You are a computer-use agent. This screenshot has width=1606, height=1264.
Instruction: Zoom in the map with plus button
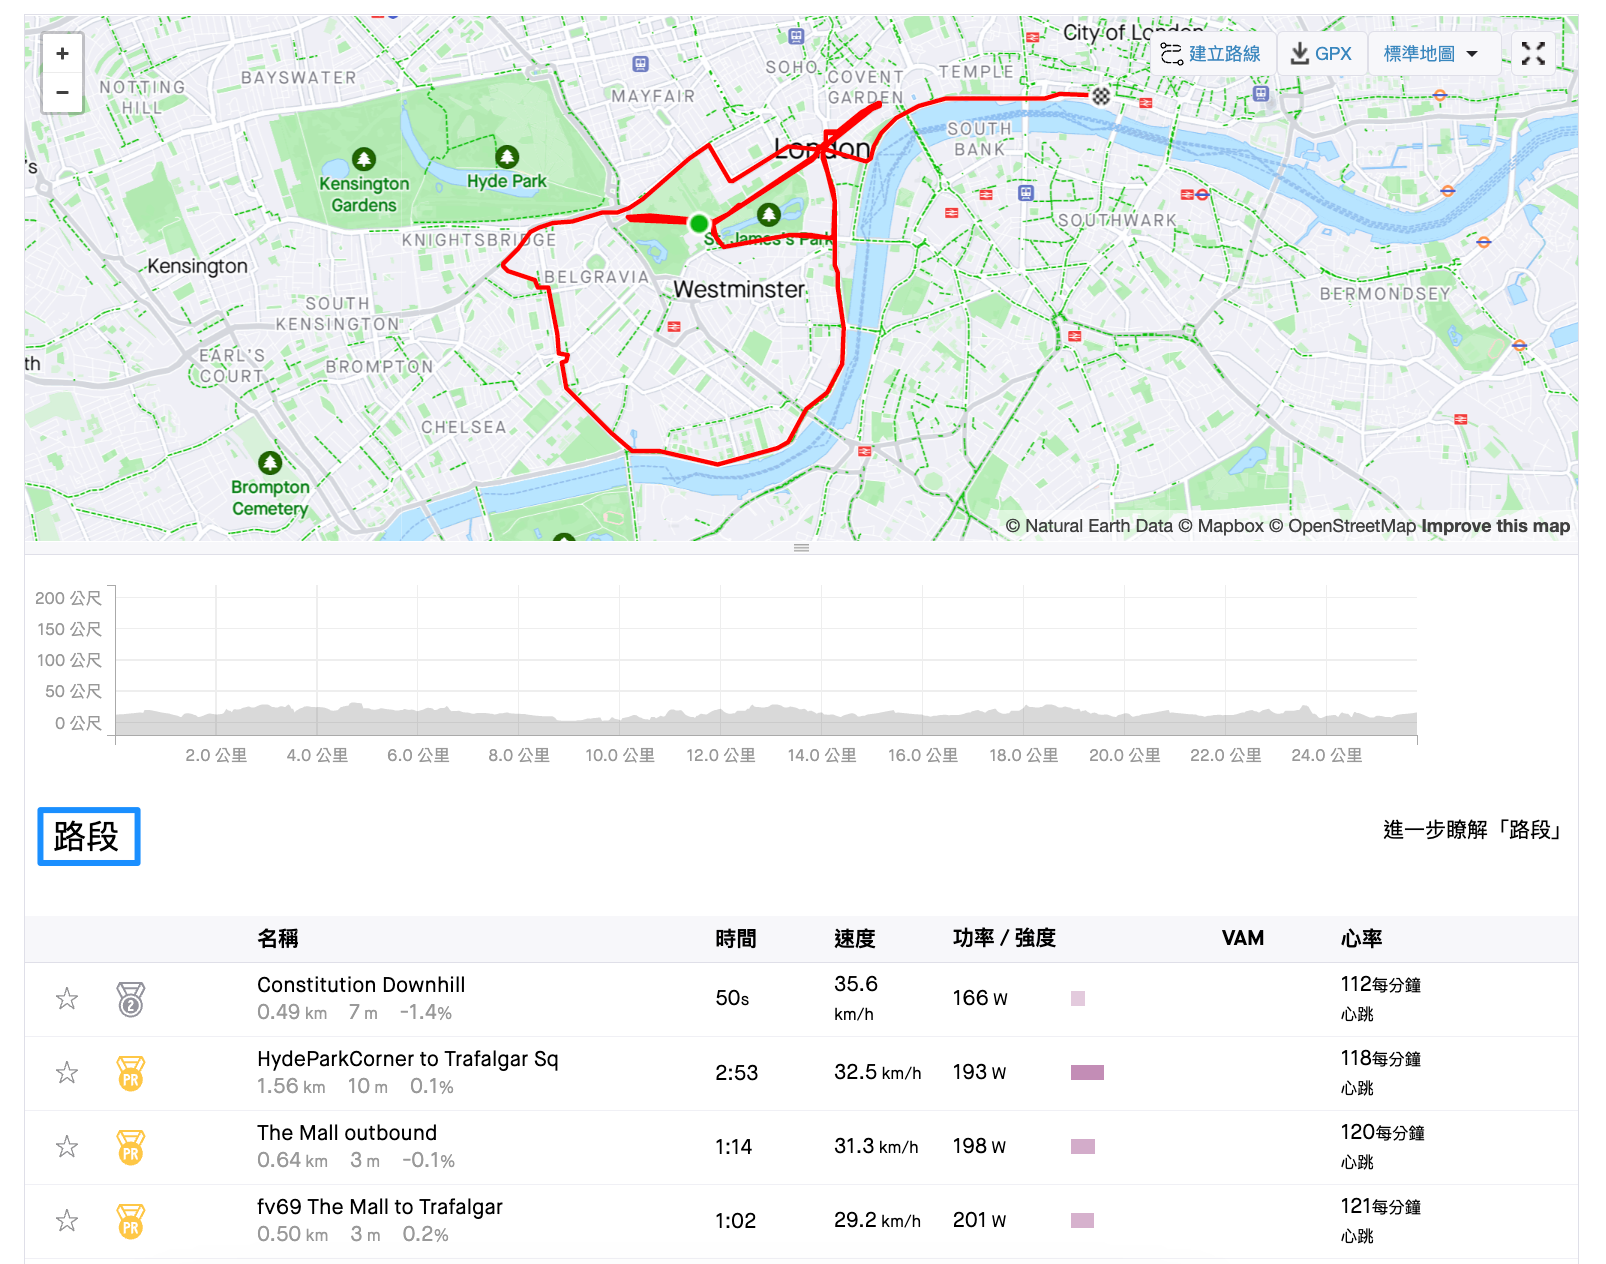pyautogui.click(x=62, y=54)
